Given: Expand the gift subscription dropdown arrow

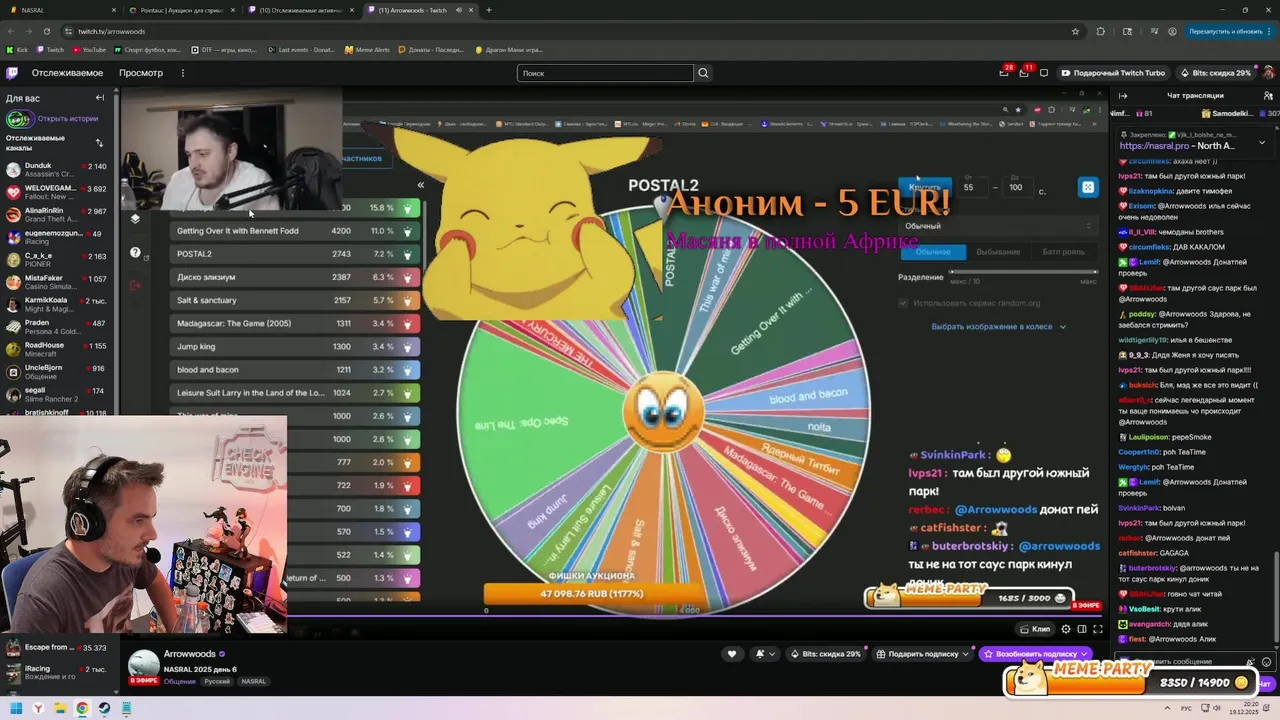Looking at the screenshot, I should pyautogui.click(x=965, y=654).
